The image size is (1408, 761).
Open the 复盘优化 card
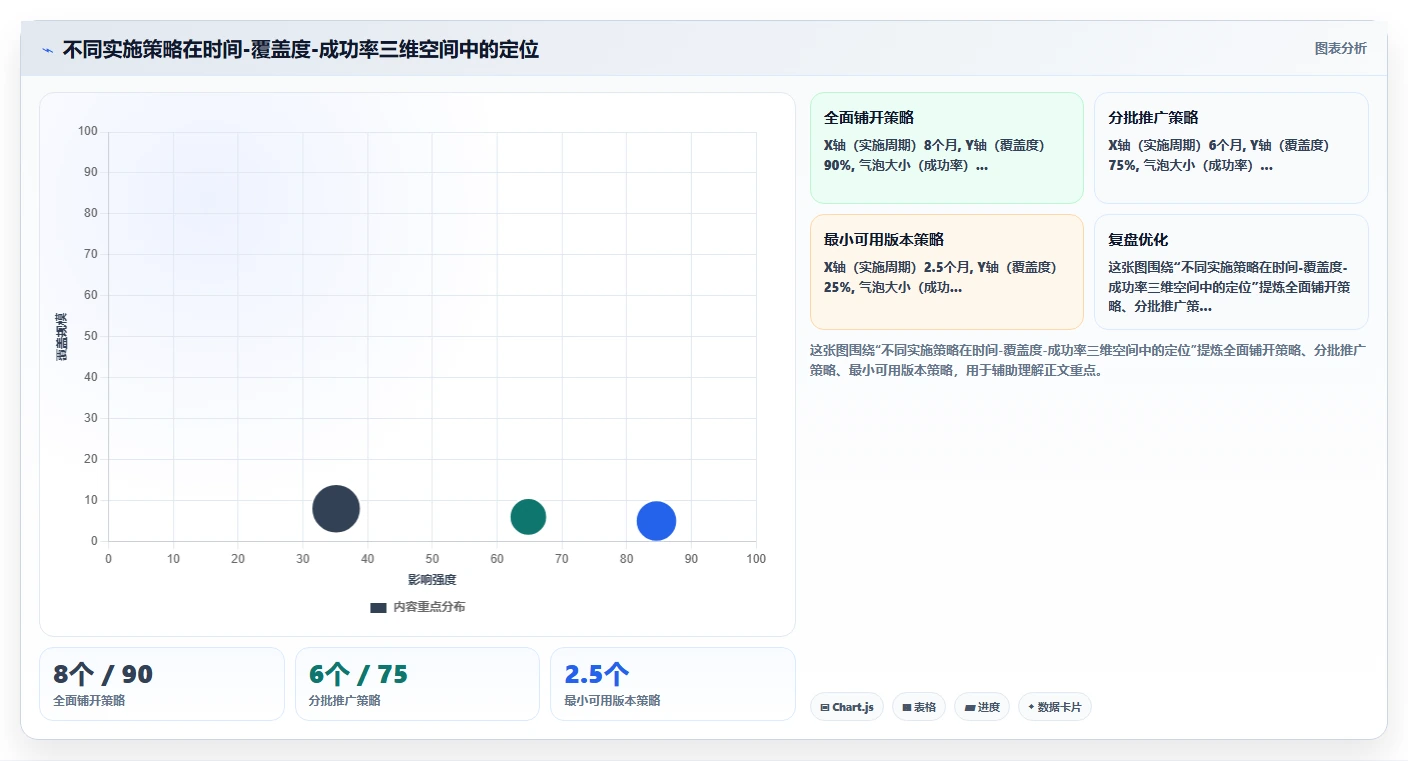click(x=1231, y=272)
